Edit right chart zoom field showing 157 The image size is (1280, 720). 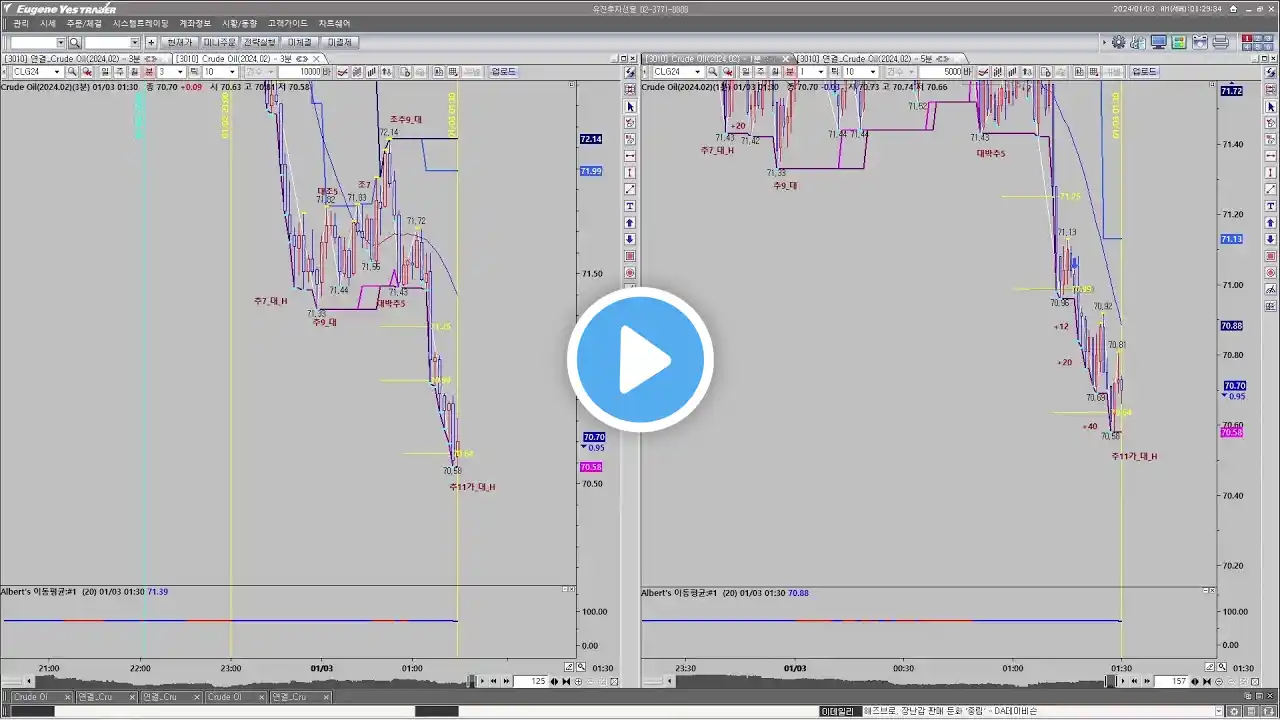click(1171, 681)
